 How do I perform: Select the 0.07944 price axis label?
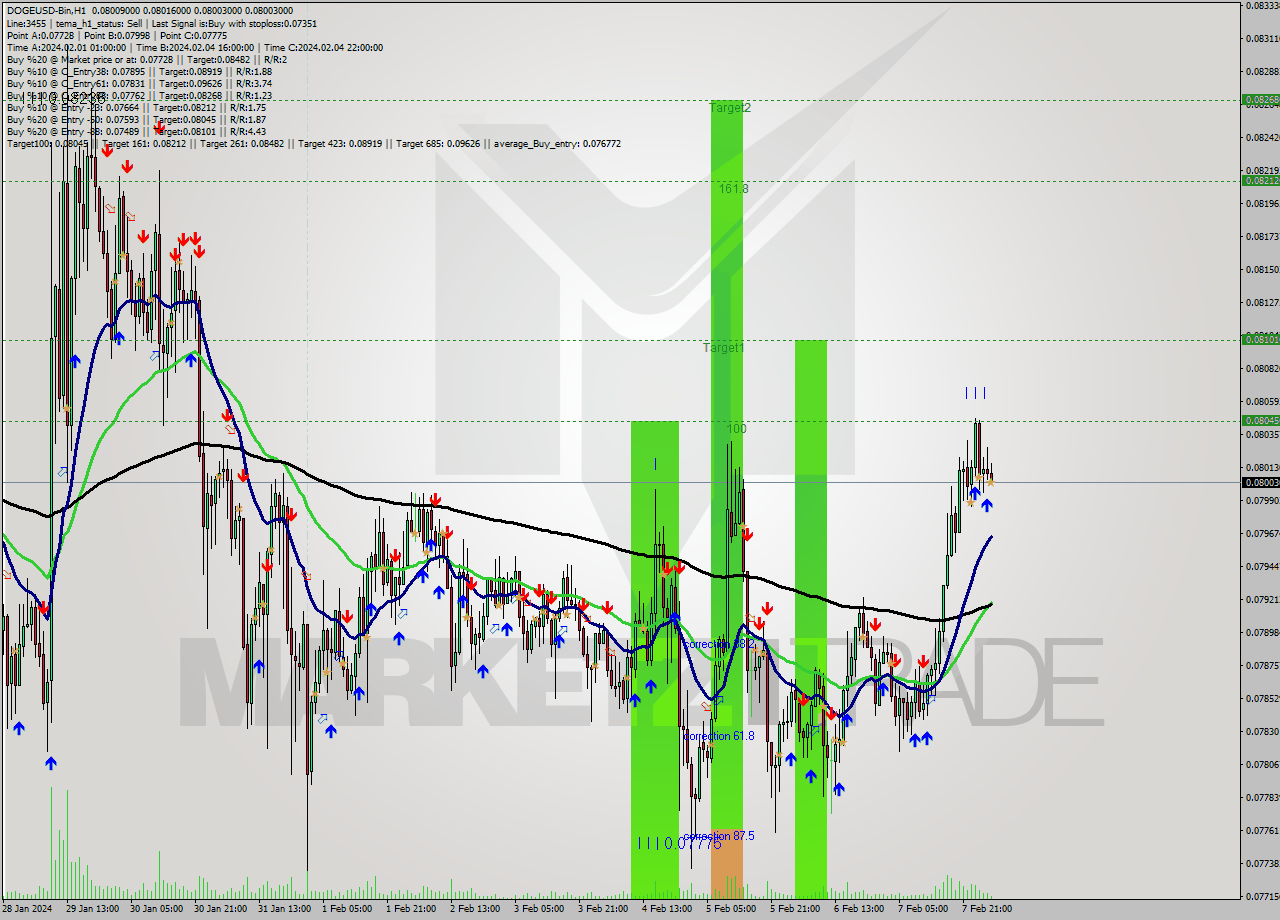[x=1263, y=567]
